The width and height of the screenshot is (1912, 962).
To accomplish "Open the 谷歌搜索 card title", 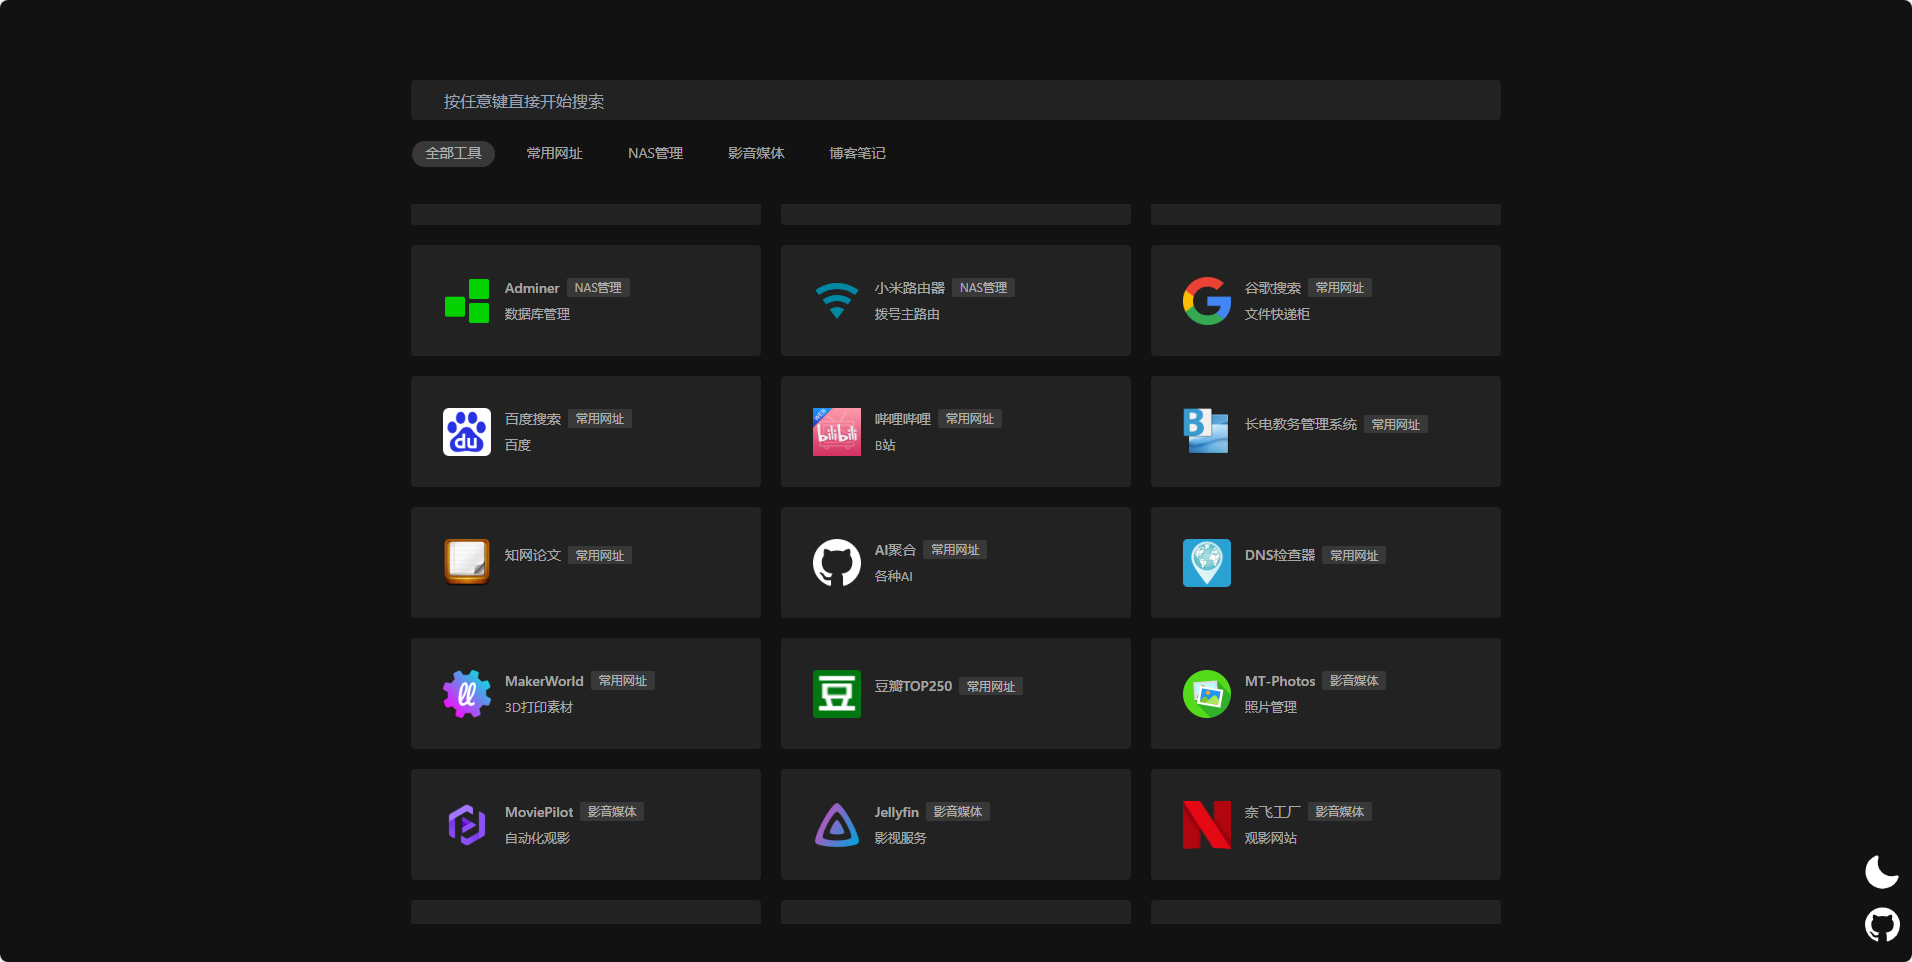I will 1273,288.
